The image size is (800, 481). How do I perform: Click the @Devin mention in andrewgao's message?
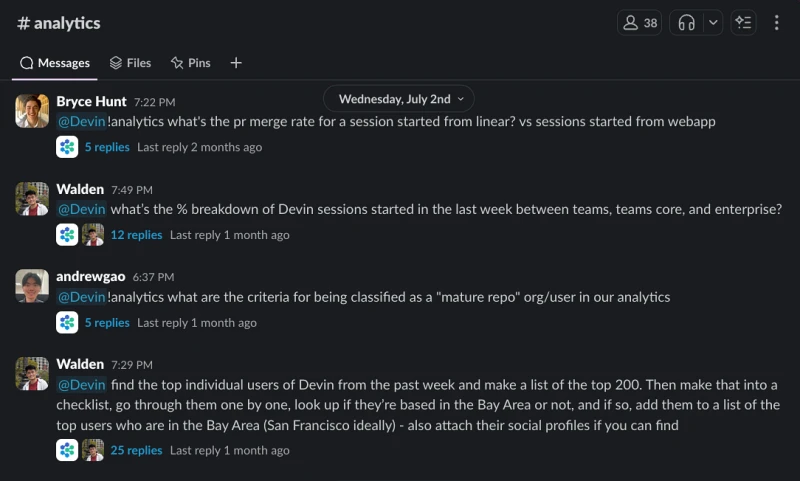click(82, 297)
